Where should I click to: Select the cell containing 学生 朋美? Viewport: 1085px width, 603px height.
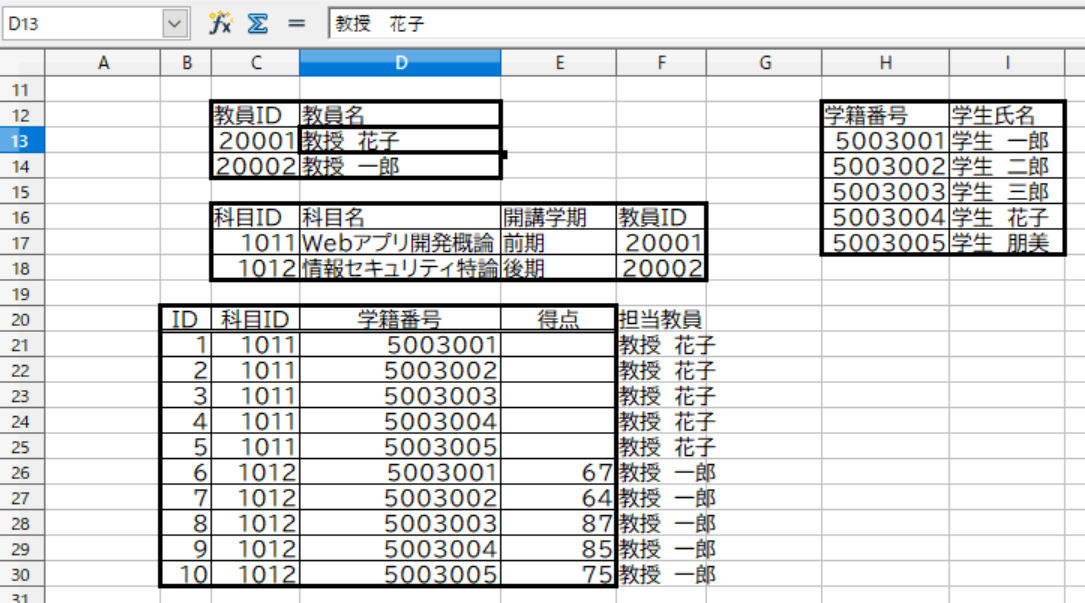pyautogui.click(x=1005, y=242)
